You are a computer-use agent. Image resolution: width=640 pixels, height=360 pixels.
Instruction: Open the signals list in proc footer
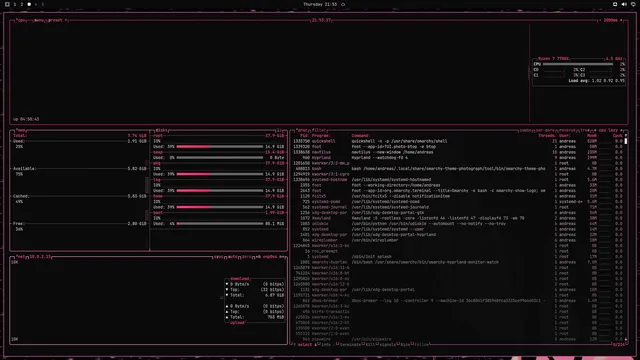pos(387,344)
